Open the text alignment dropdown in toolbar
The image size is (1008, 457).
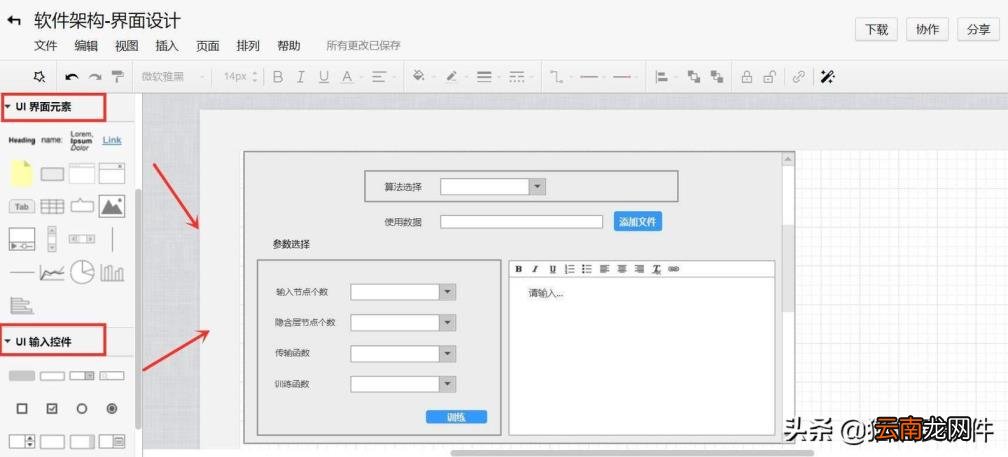tap(382, 77)
